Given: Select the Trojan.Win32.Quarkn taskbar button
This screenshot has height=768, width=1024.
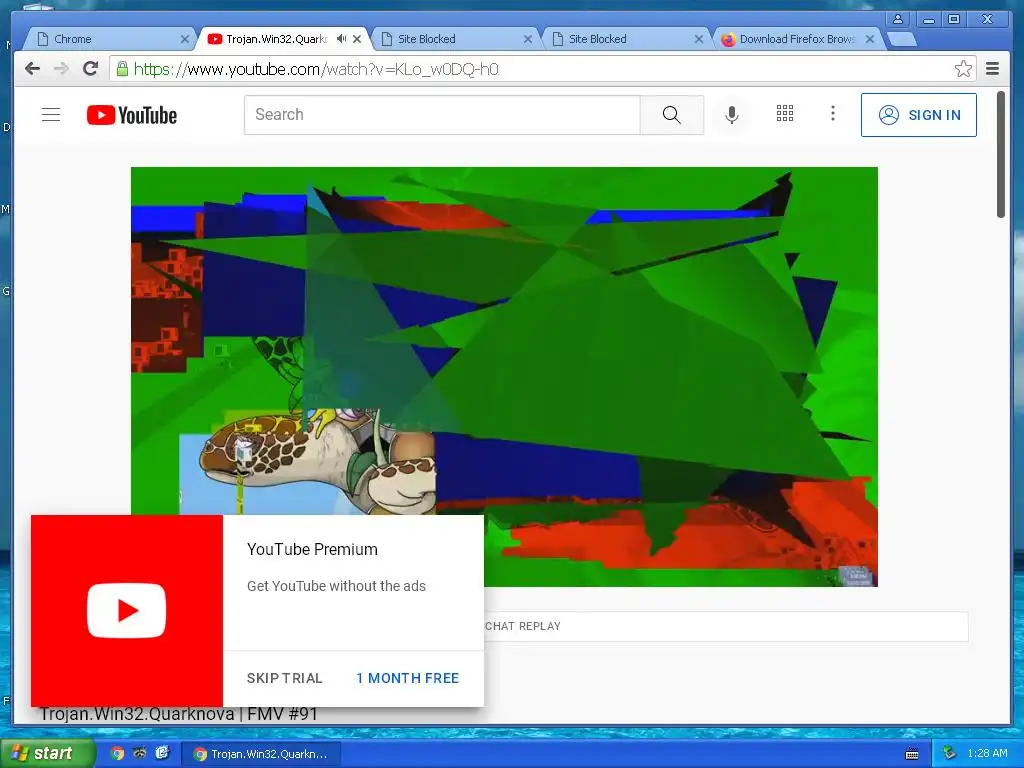Looking at the screenshot, I should (x=260, y=754).
